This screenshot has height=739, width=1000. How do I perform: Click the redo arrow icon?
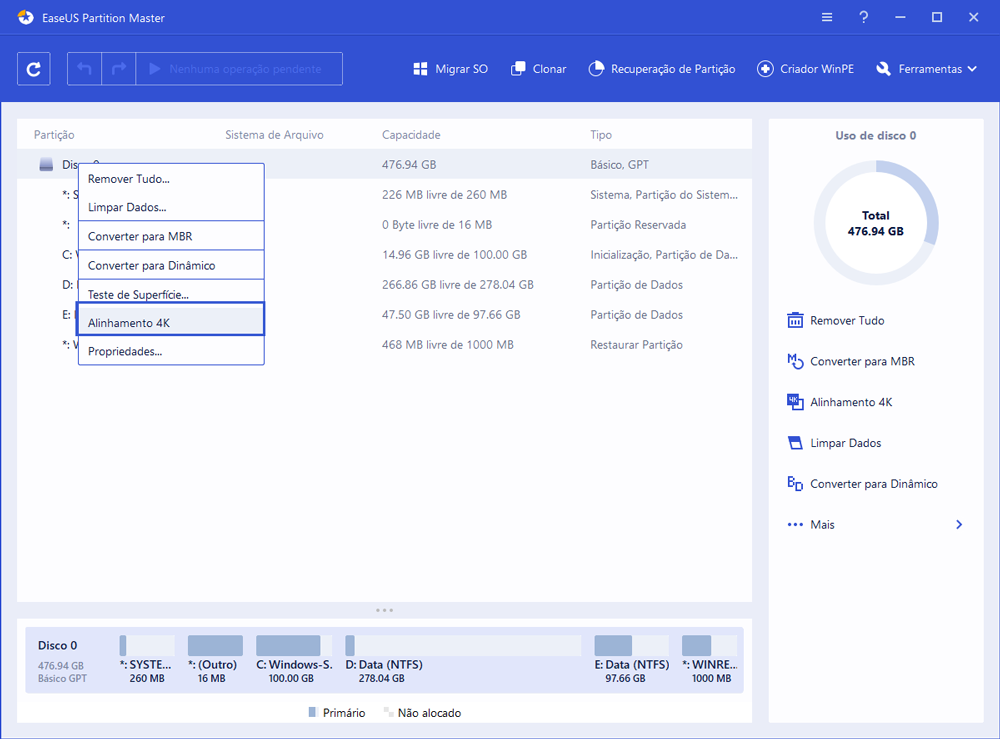pyautogui.click(x=119, y=69)
